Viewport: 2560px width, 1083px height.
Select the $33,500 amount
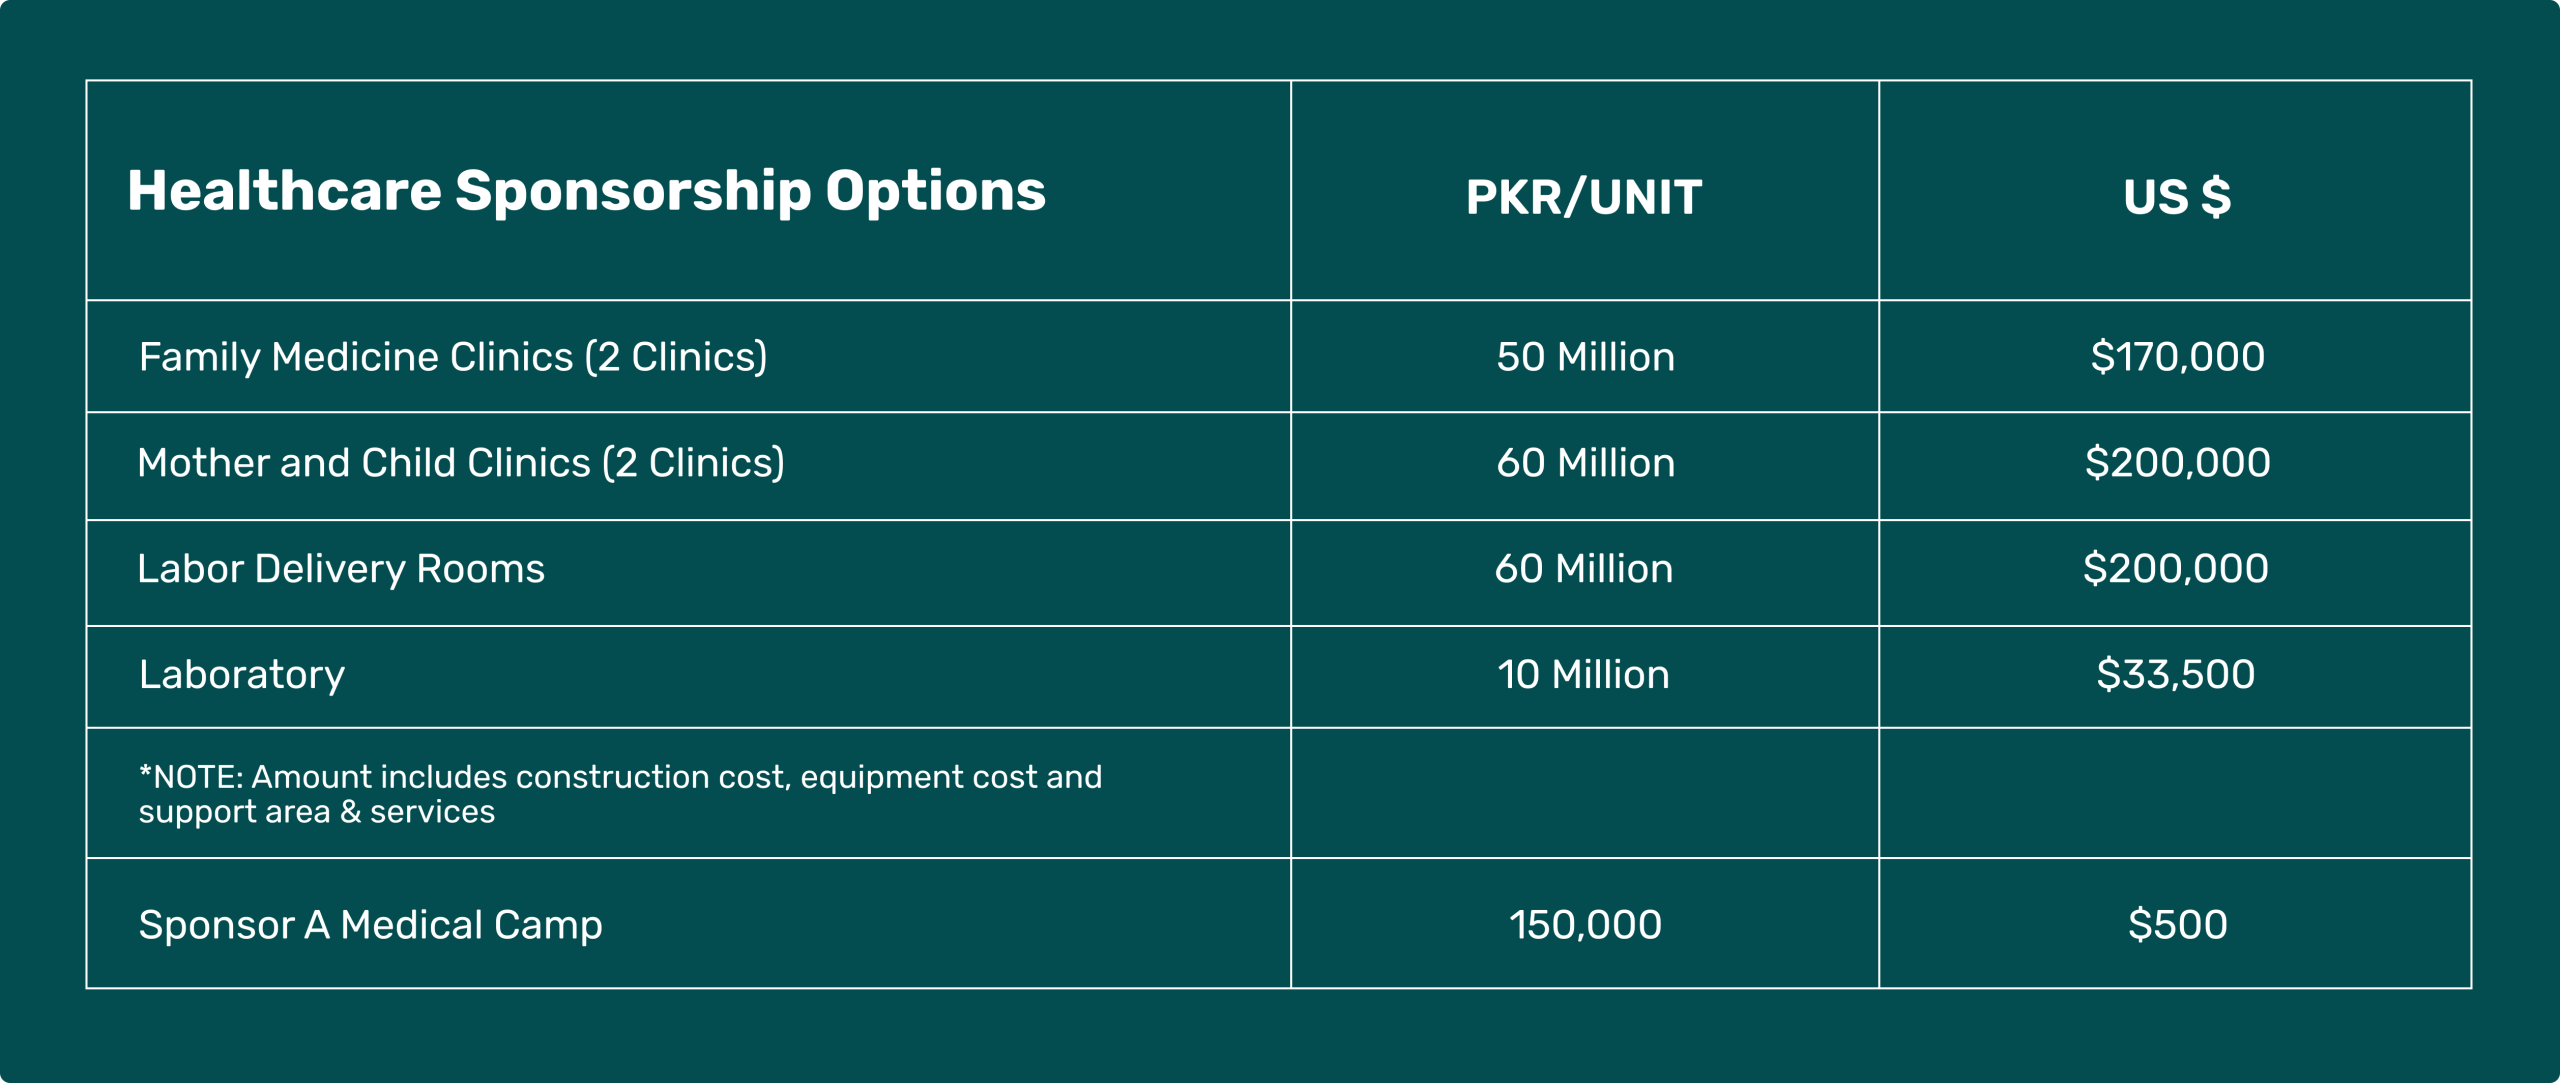(x=2175, y=675)
